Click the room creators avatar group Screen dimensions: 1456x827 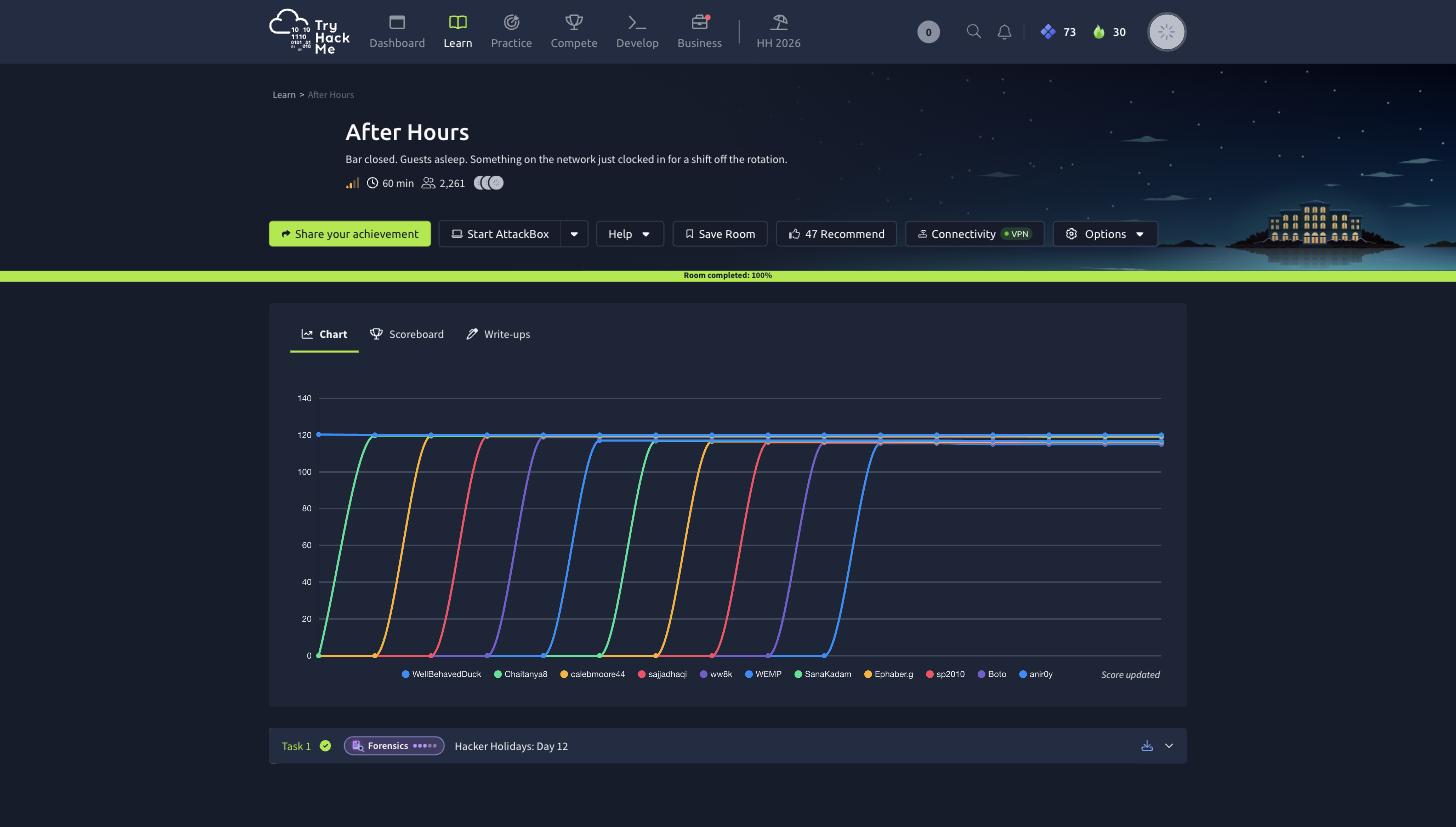point(488,183)
